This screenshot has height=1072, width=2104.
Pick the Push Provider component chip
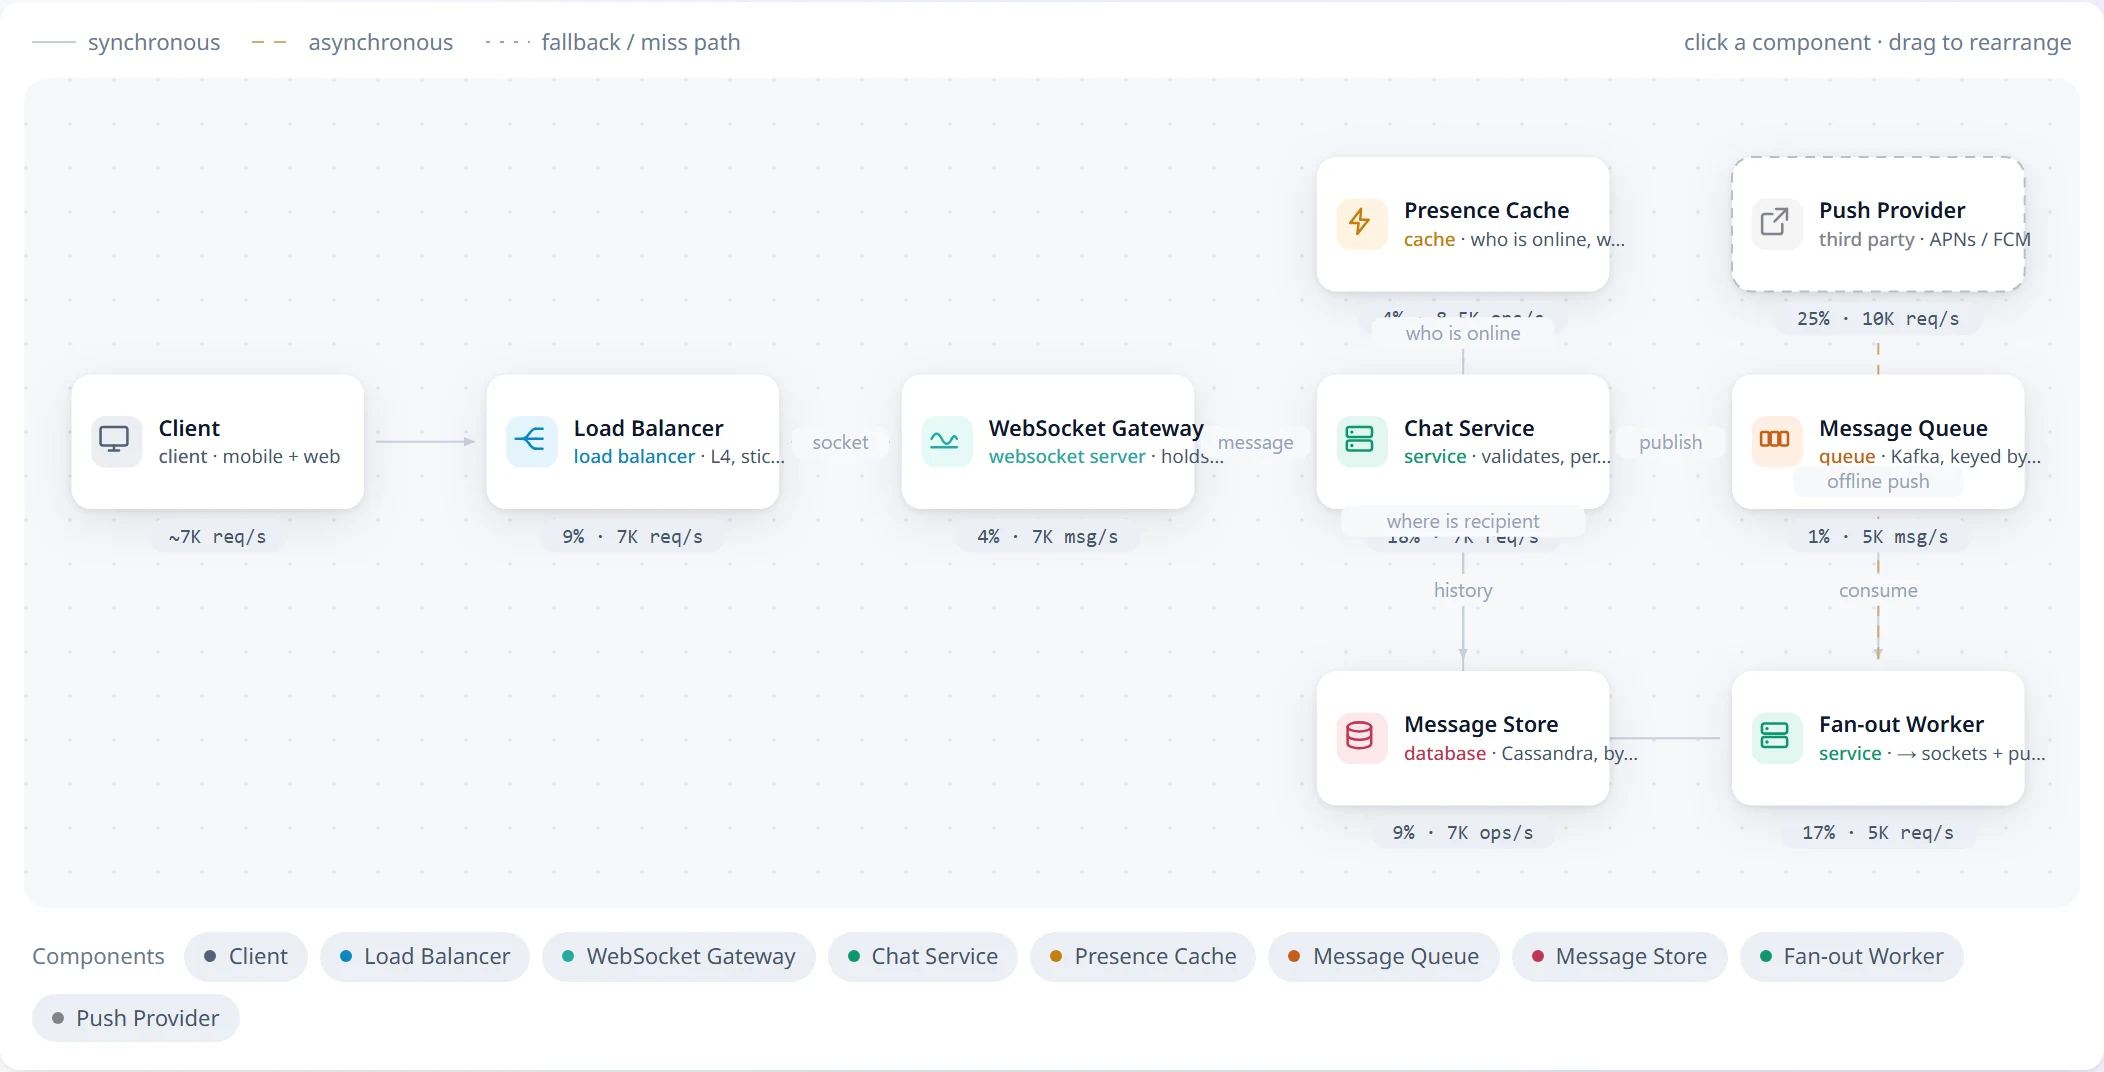[x=136, y=1018]
